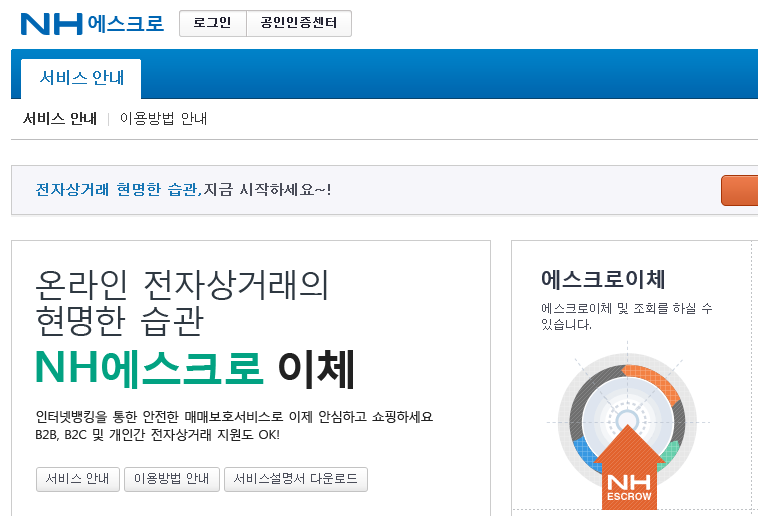Click the NH ESCROW arrow graphic

[629, 468]
